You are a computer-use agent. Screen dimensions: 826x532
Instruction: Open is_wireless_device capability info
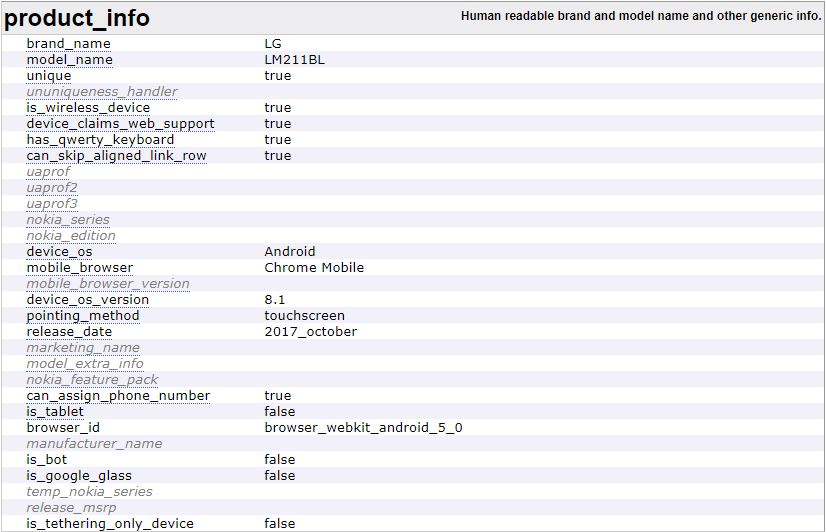tap(88, 108)
